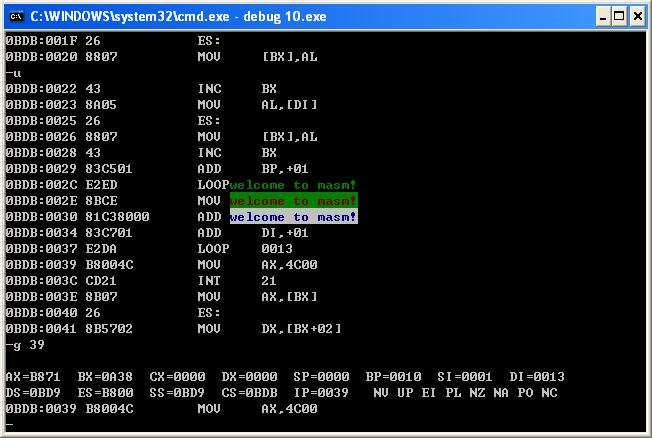The height and width of the screenshot is (438, 652).
Task: Click register value SI=0001
Action: [465, 377]
